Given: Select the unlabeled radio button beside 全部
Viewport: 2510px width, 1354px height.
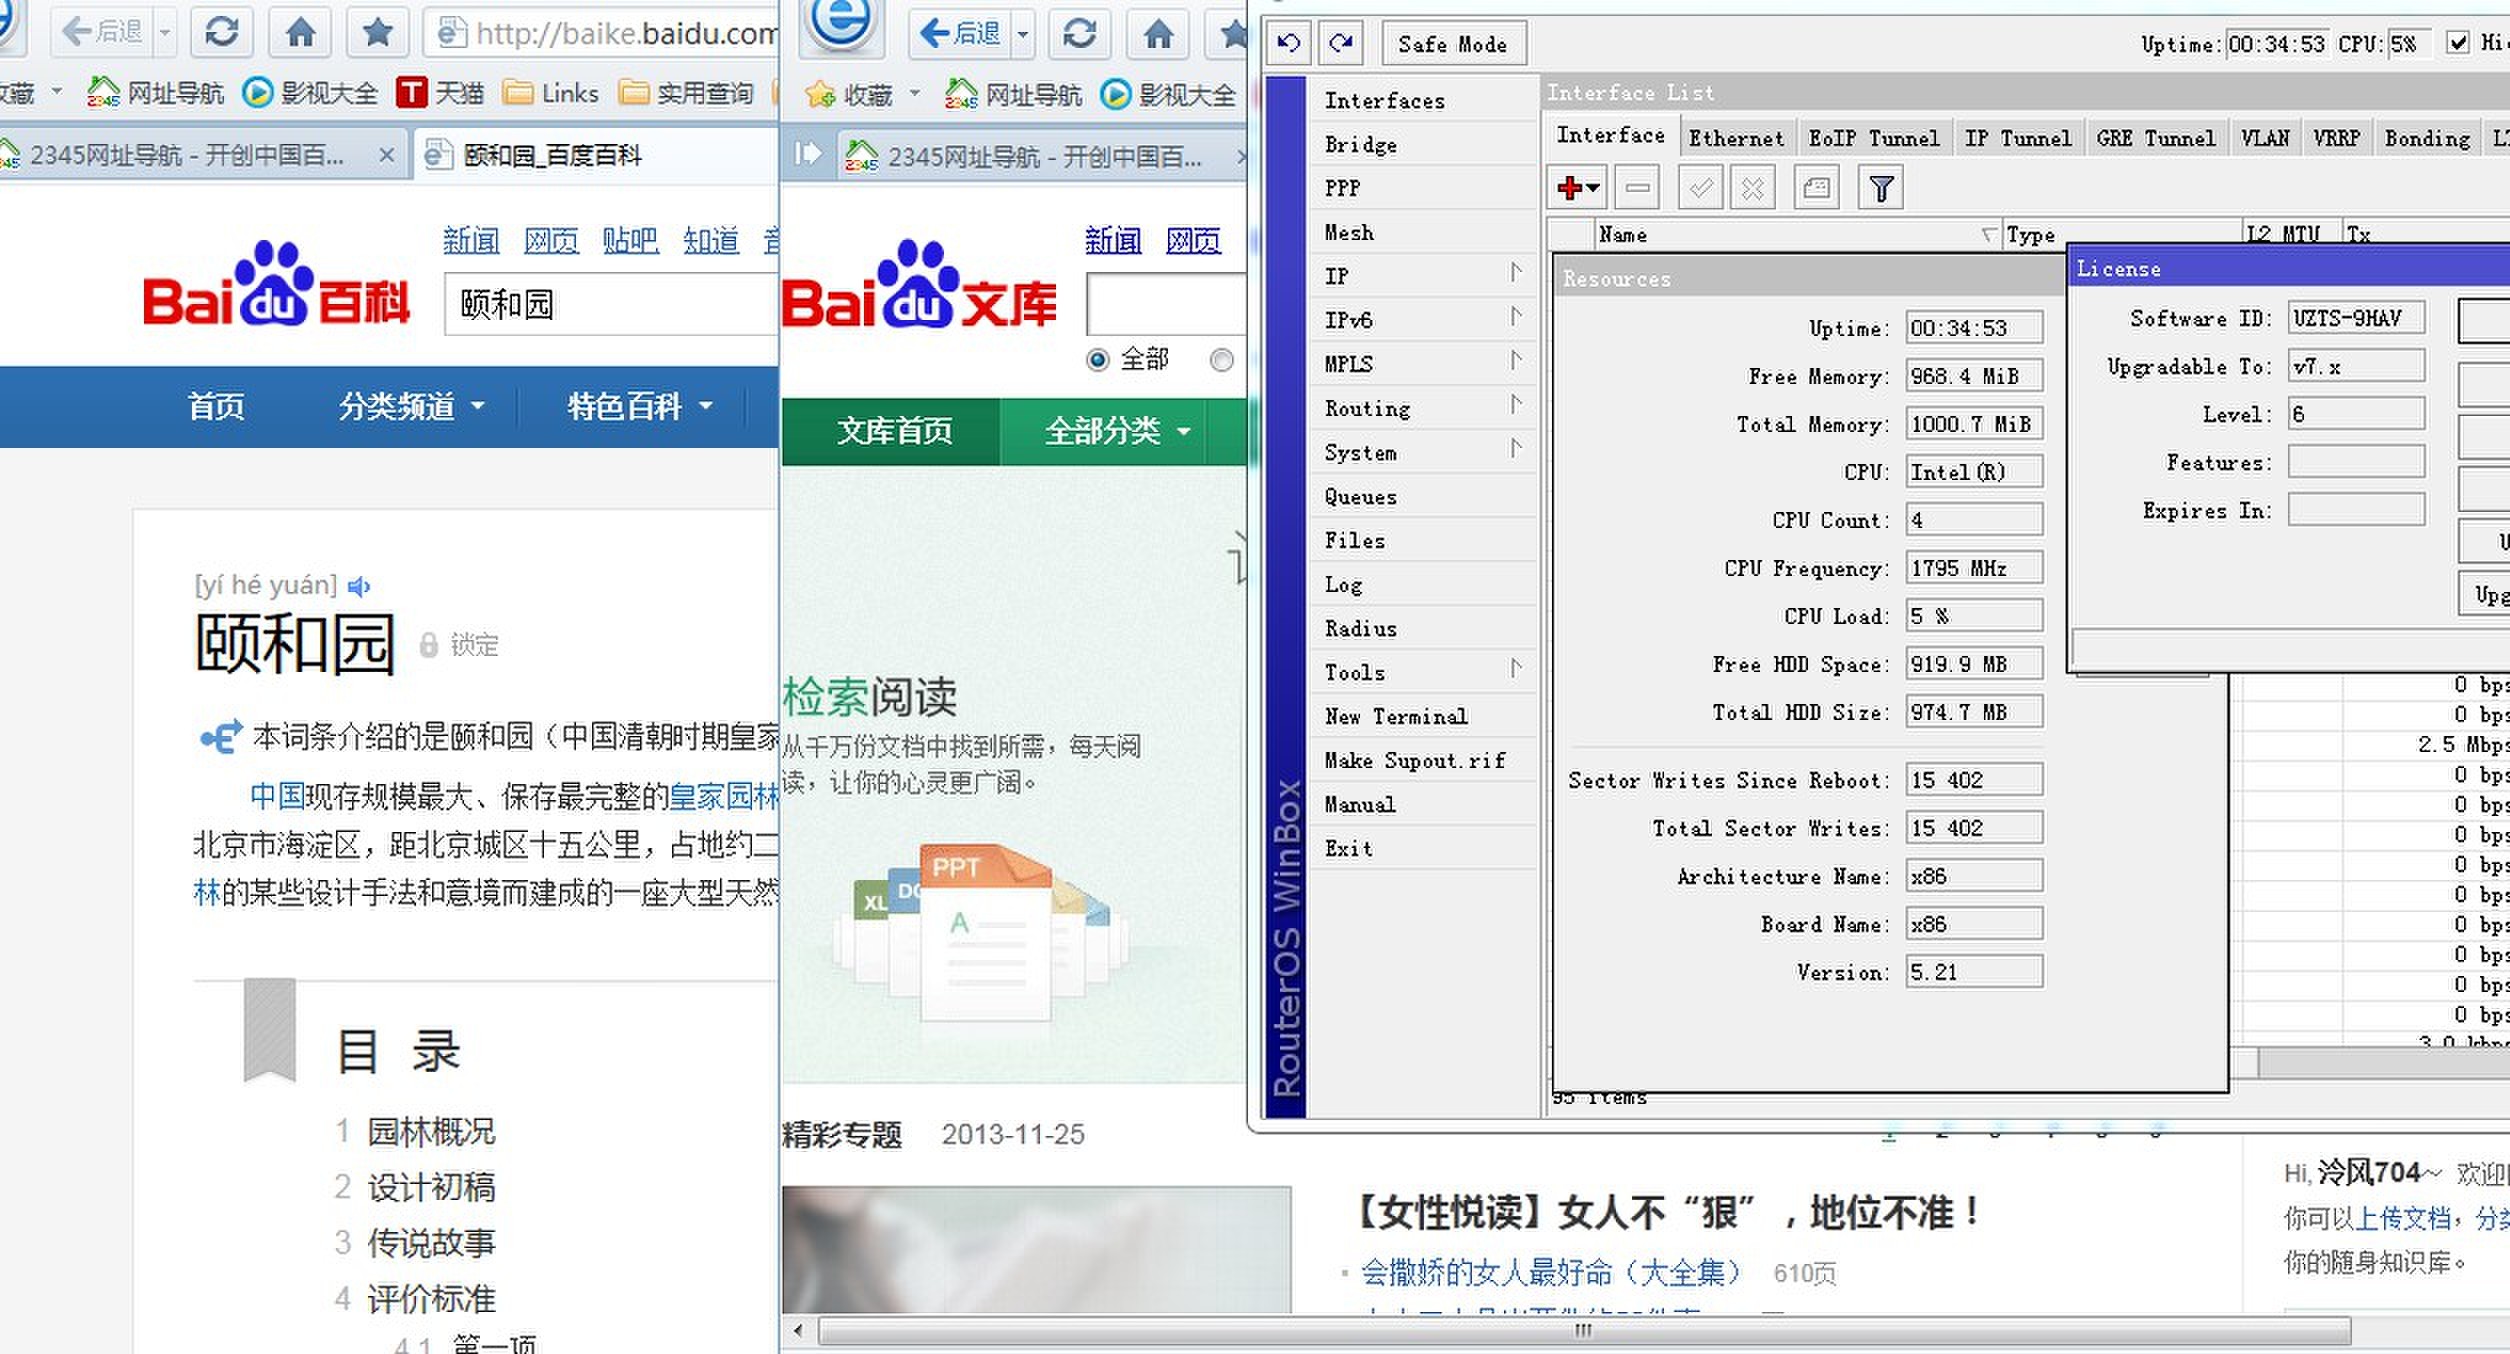Looking at the screenshot, I should pyautogui.click(x=1221, y=360).
